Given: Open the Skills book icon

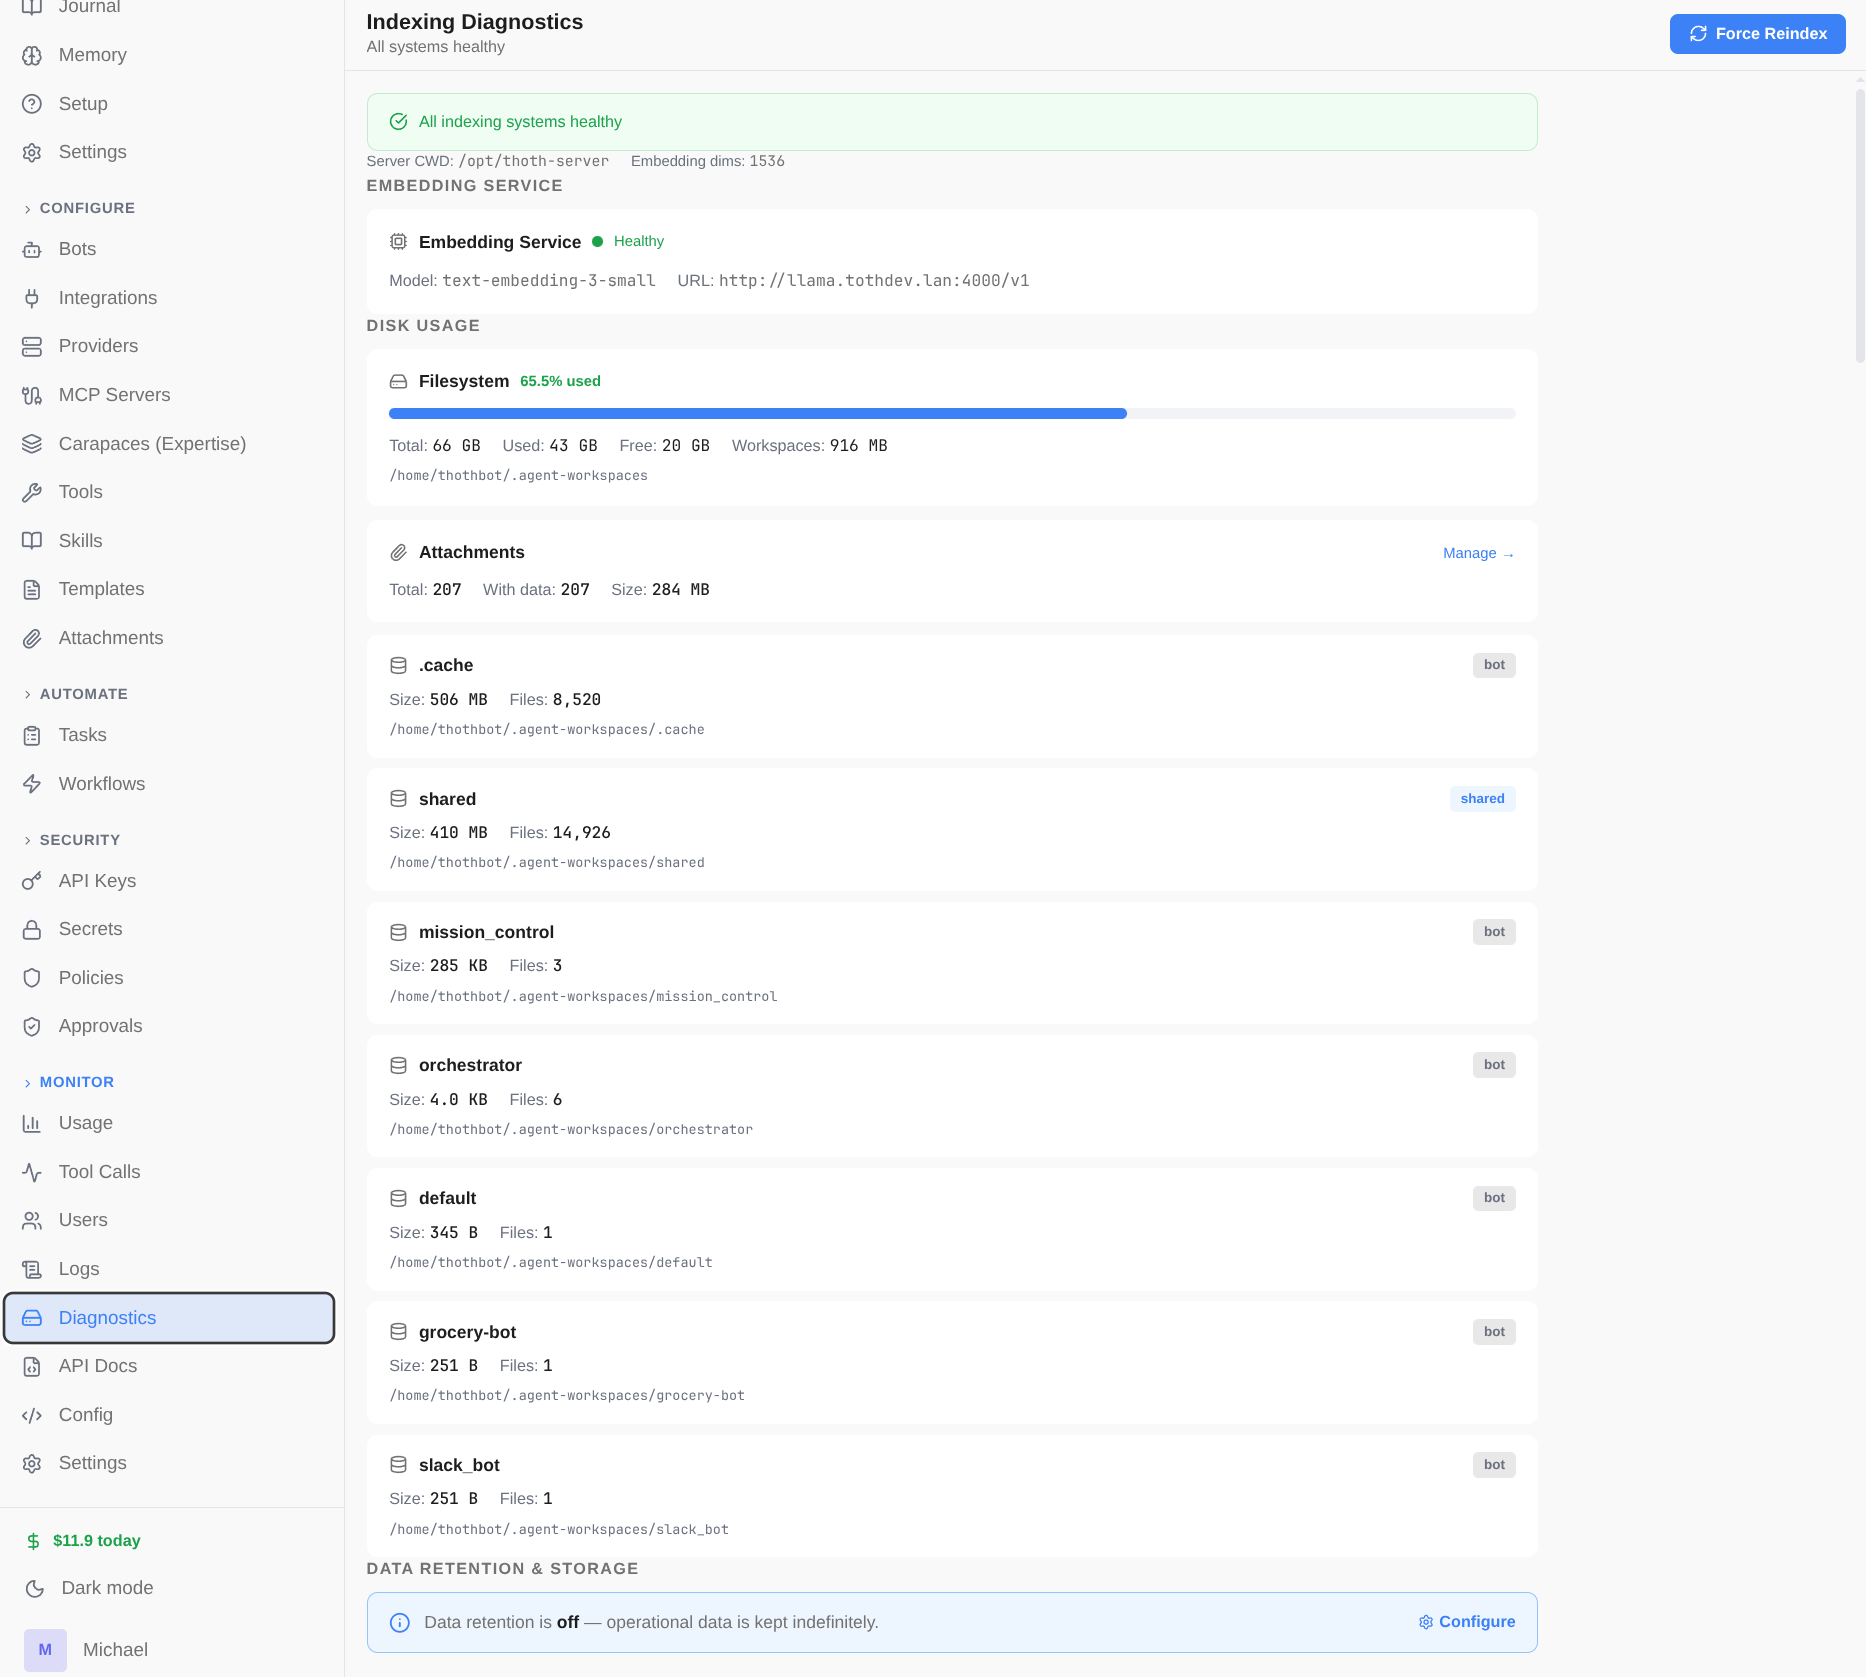Looking at the screenshot, I should click(31, 540).
